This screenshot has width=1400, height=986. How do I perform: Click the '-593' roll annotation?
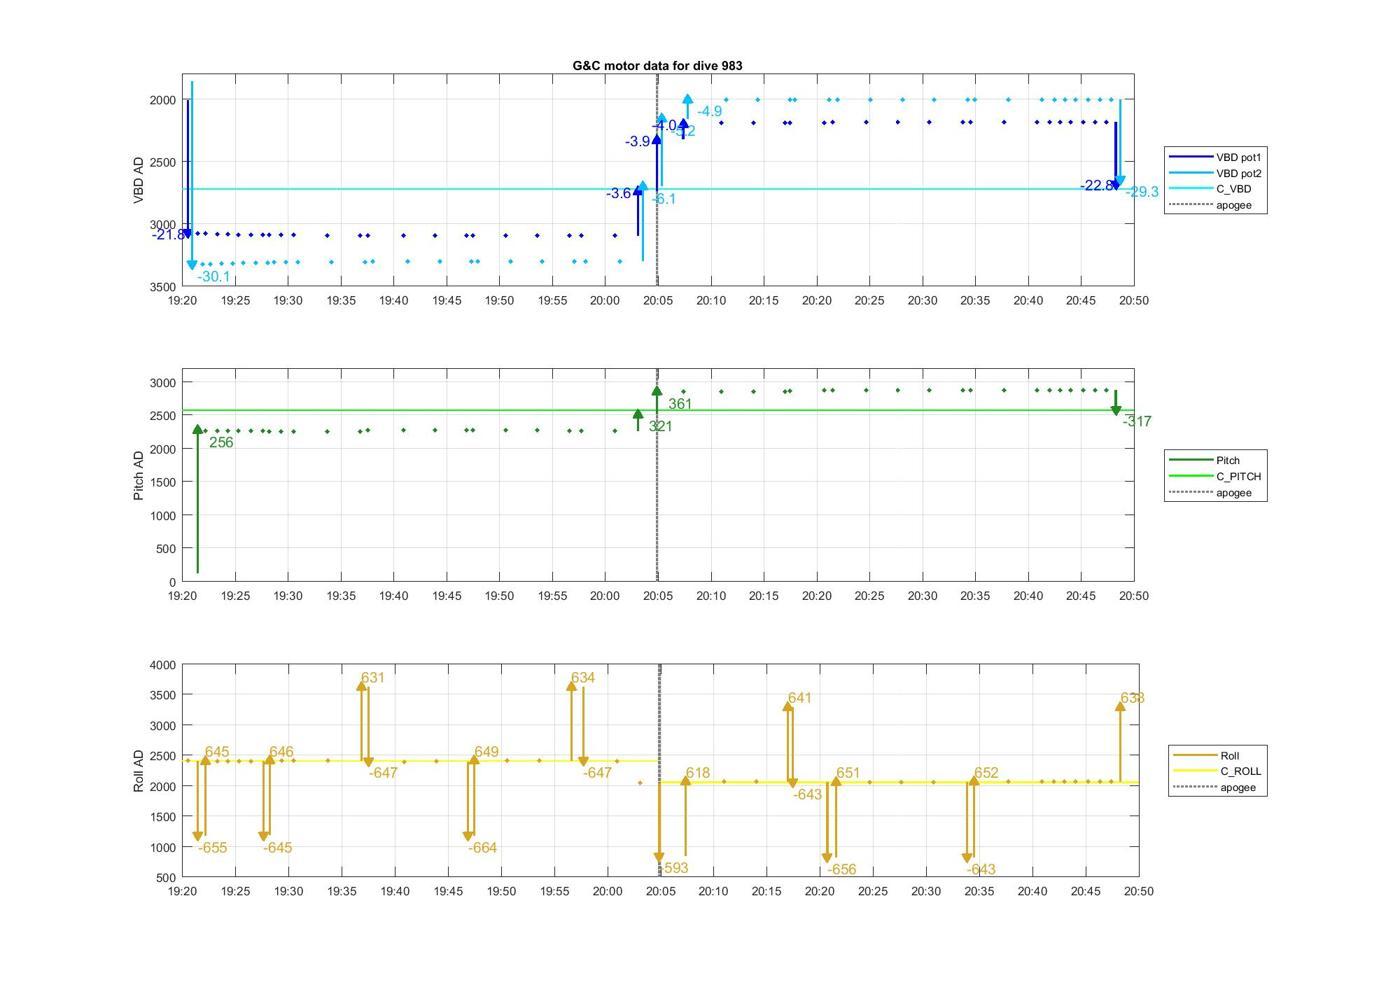point(674,868)
